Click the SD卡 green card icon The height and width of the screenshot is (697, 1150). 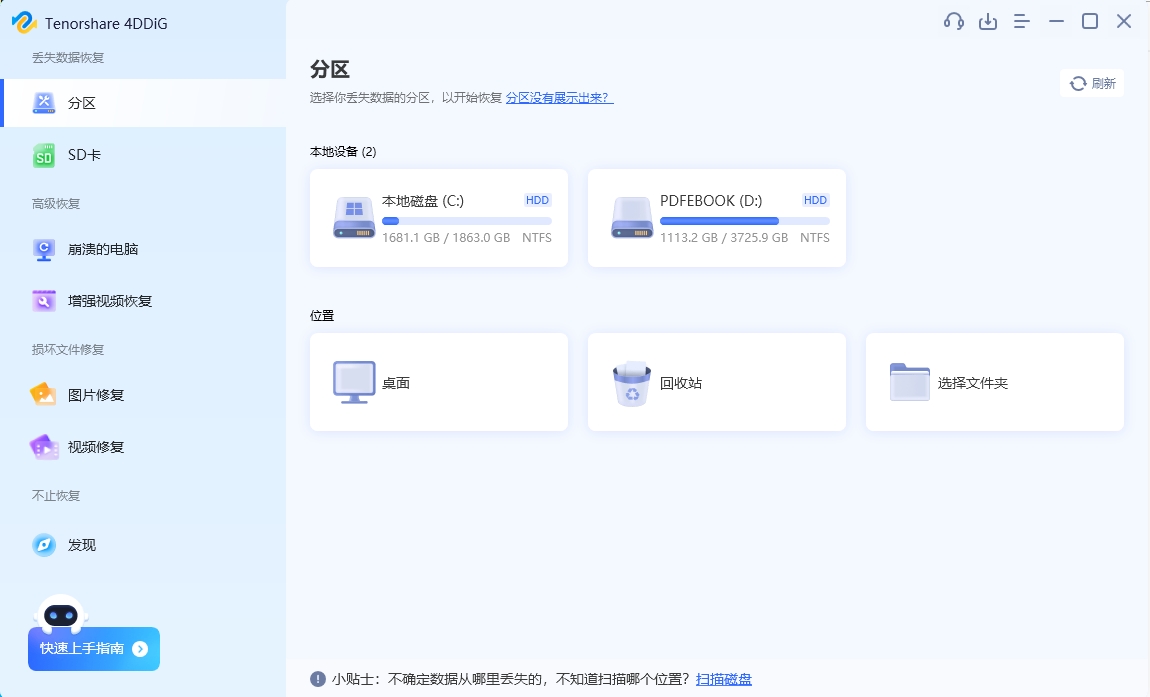[44, 155]
